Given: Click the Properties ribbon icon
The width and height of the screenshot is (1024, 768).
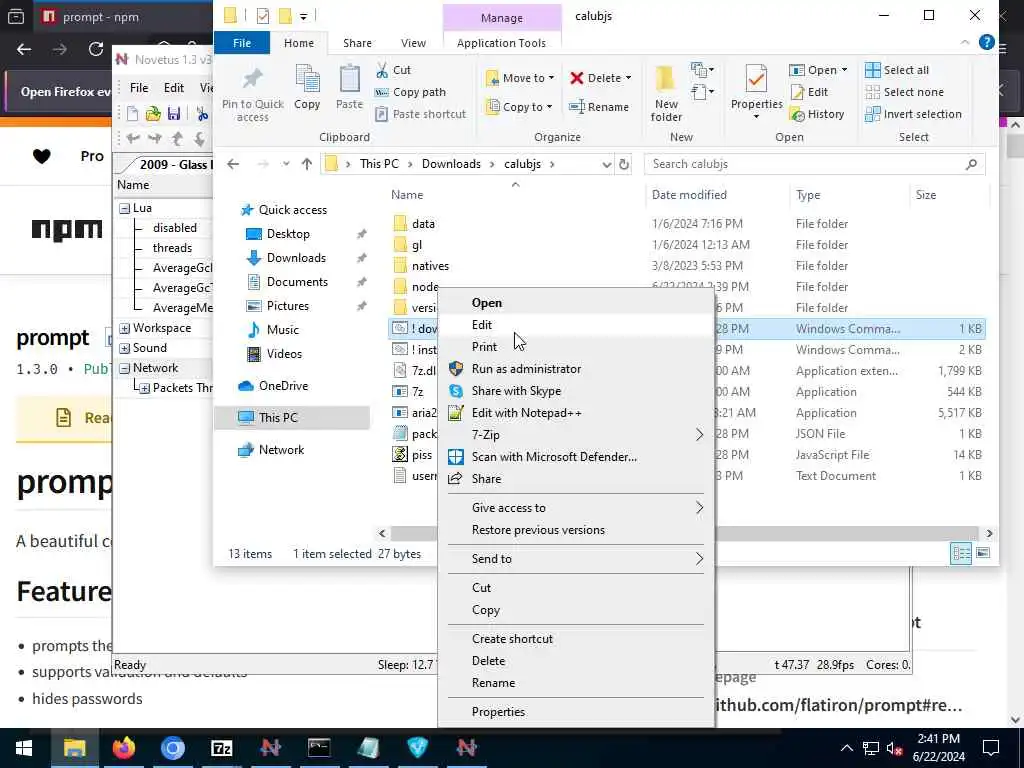Looking at the screenshot, I should (x=756, y=79).
